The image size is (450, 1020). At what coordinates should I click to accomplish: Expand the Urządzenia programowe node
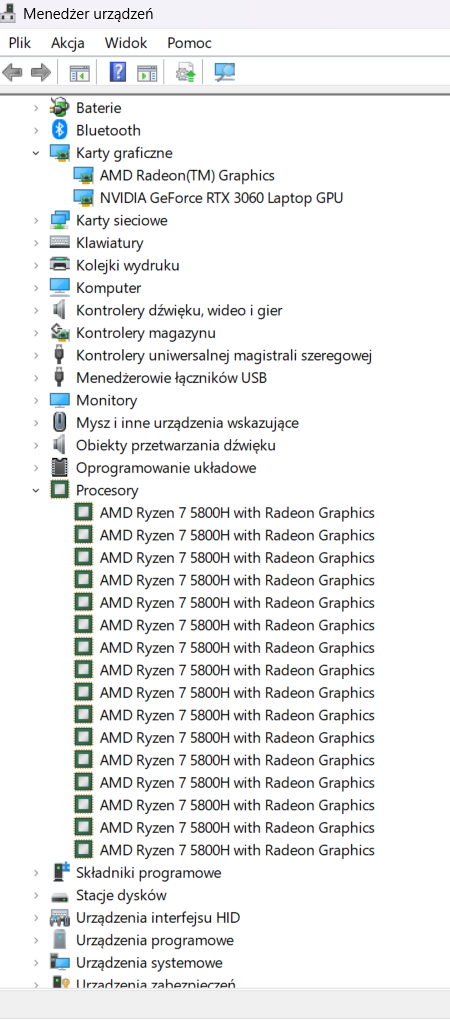36,941
